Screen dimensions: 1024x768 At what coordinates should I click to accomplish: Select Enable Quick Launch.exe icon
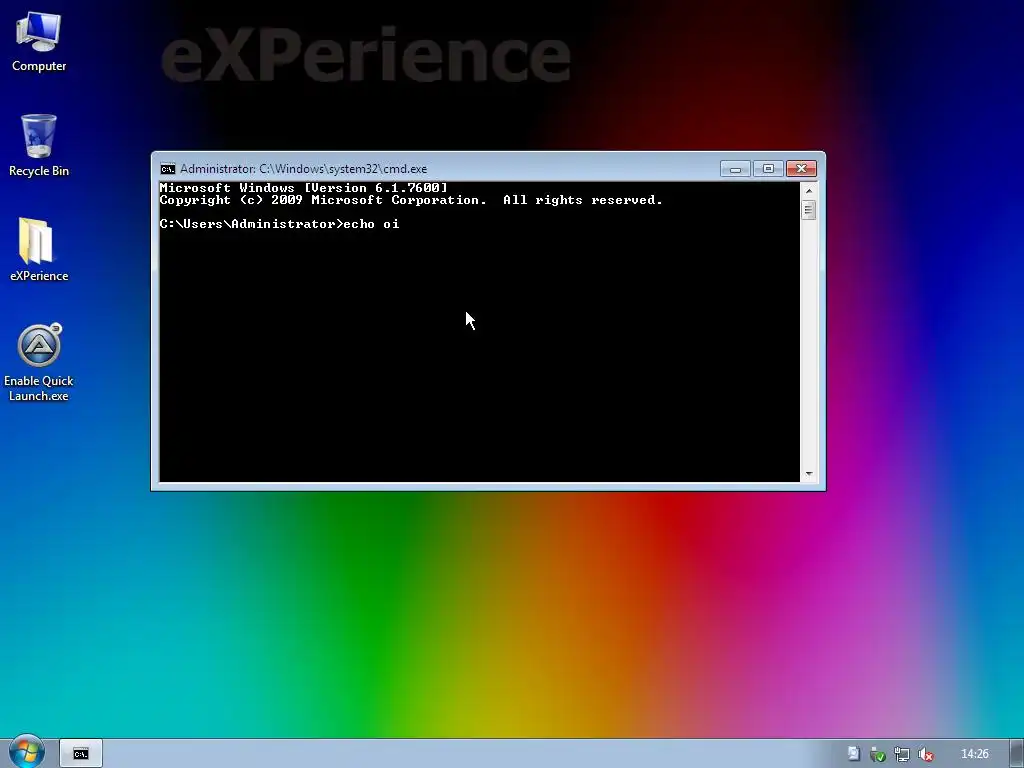(x=39, y=362)
